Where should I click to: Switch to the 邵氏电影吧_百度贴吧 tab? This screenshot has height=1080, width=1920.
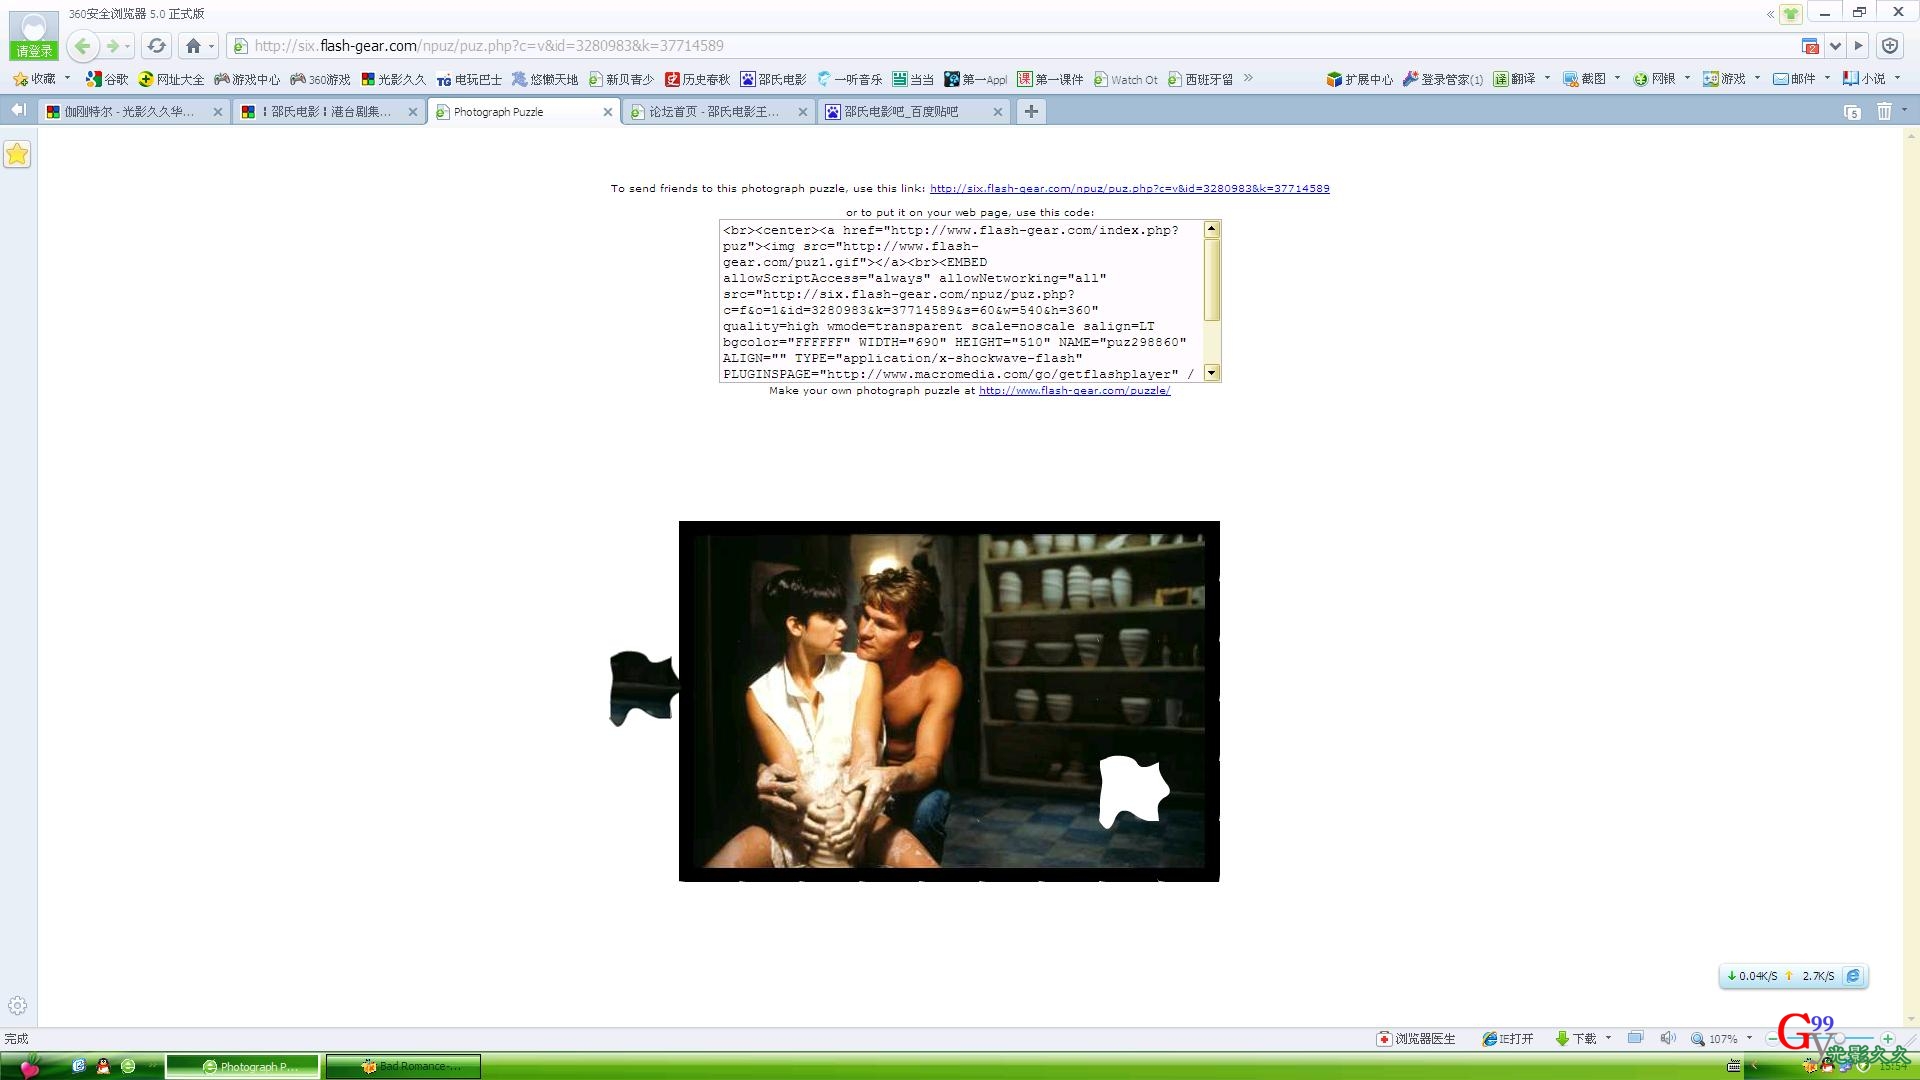[x=900, y=112]
